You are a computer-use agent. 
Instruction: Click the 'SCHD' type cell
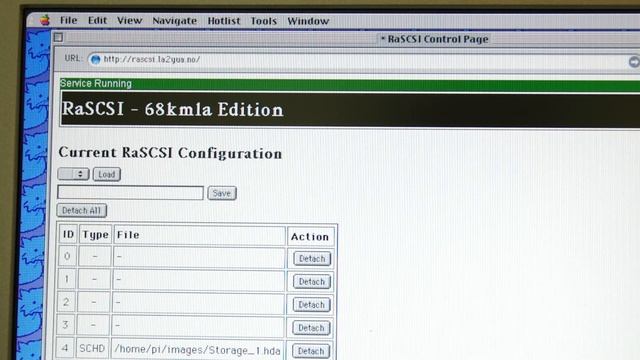pos(92,349)
